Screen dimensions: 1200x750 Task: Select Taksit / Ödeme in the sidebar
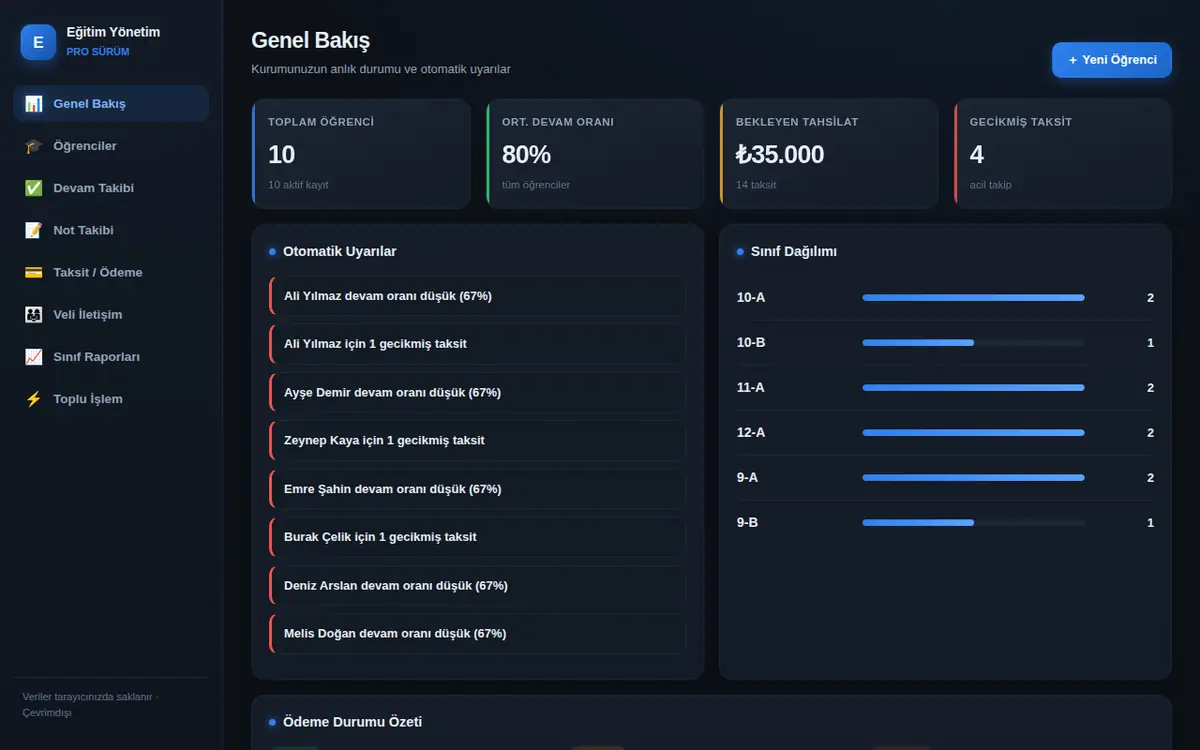pos(111,272)
